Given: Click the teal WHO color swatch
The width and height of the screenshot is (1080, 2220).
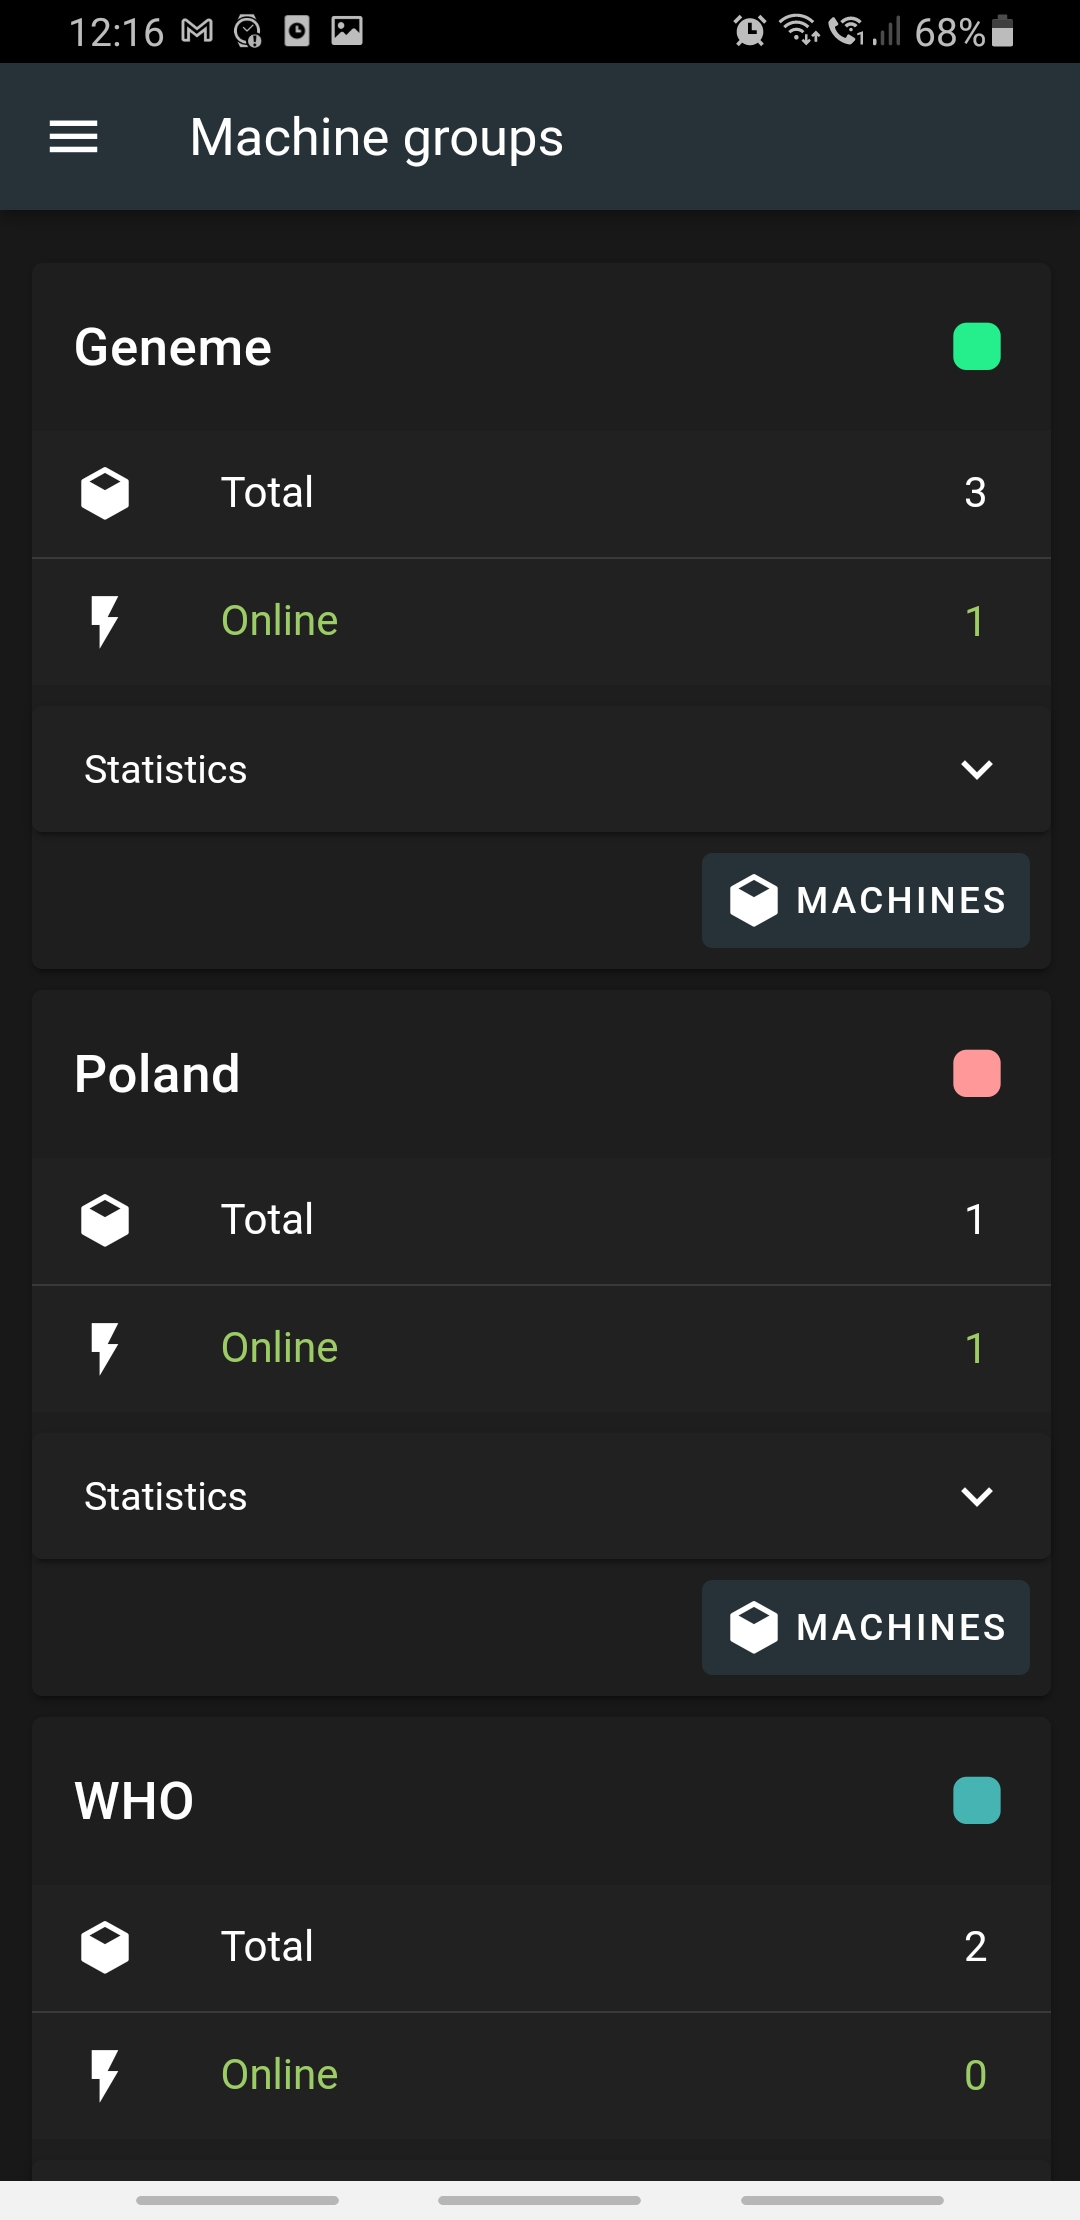Looking at the screenshot, I should (976, 1801).
